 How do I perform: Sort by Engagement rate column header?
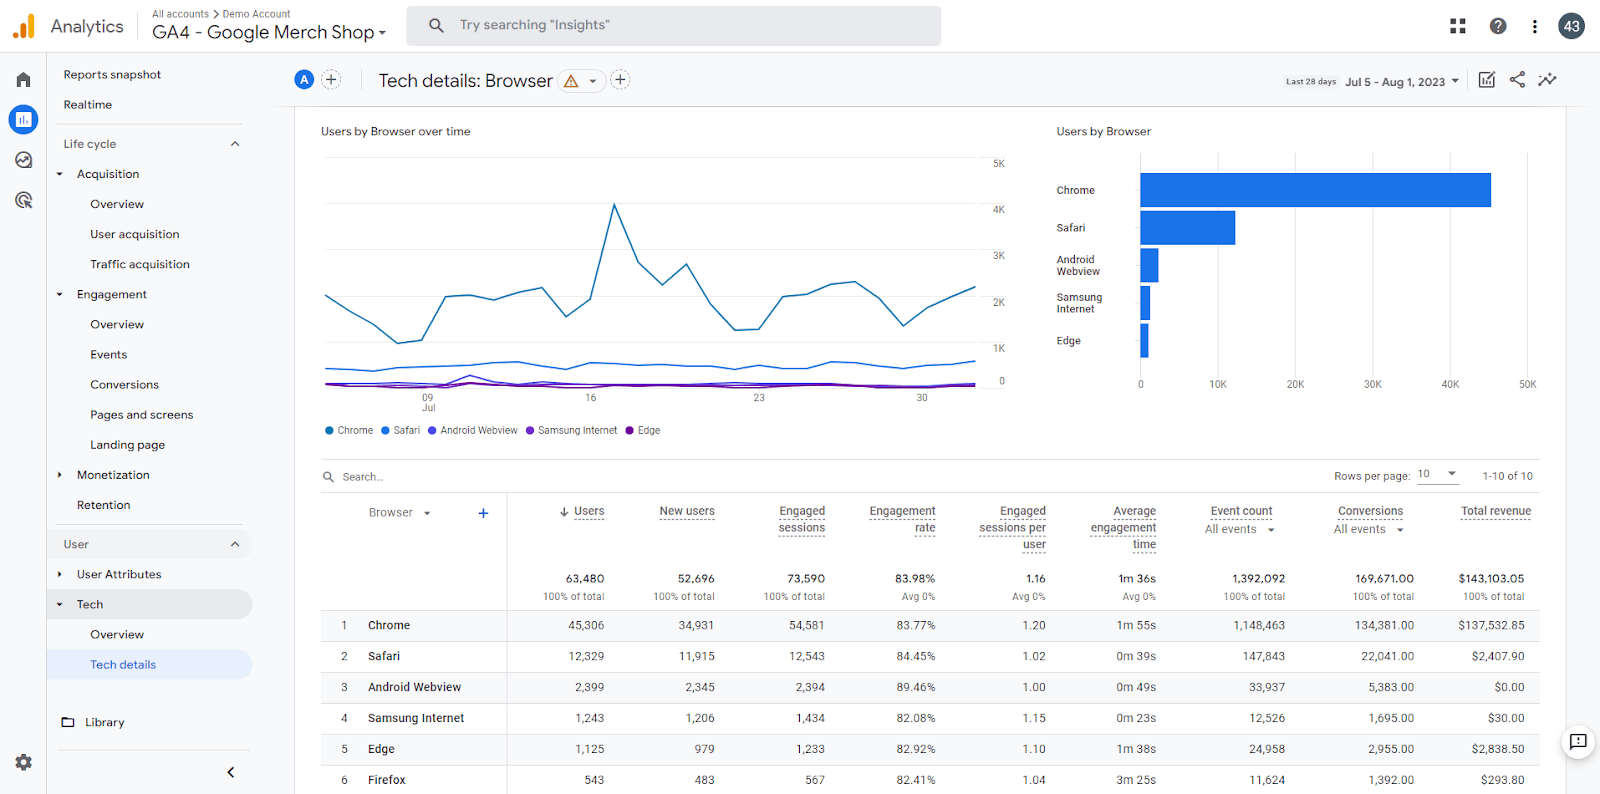[903, 519]
